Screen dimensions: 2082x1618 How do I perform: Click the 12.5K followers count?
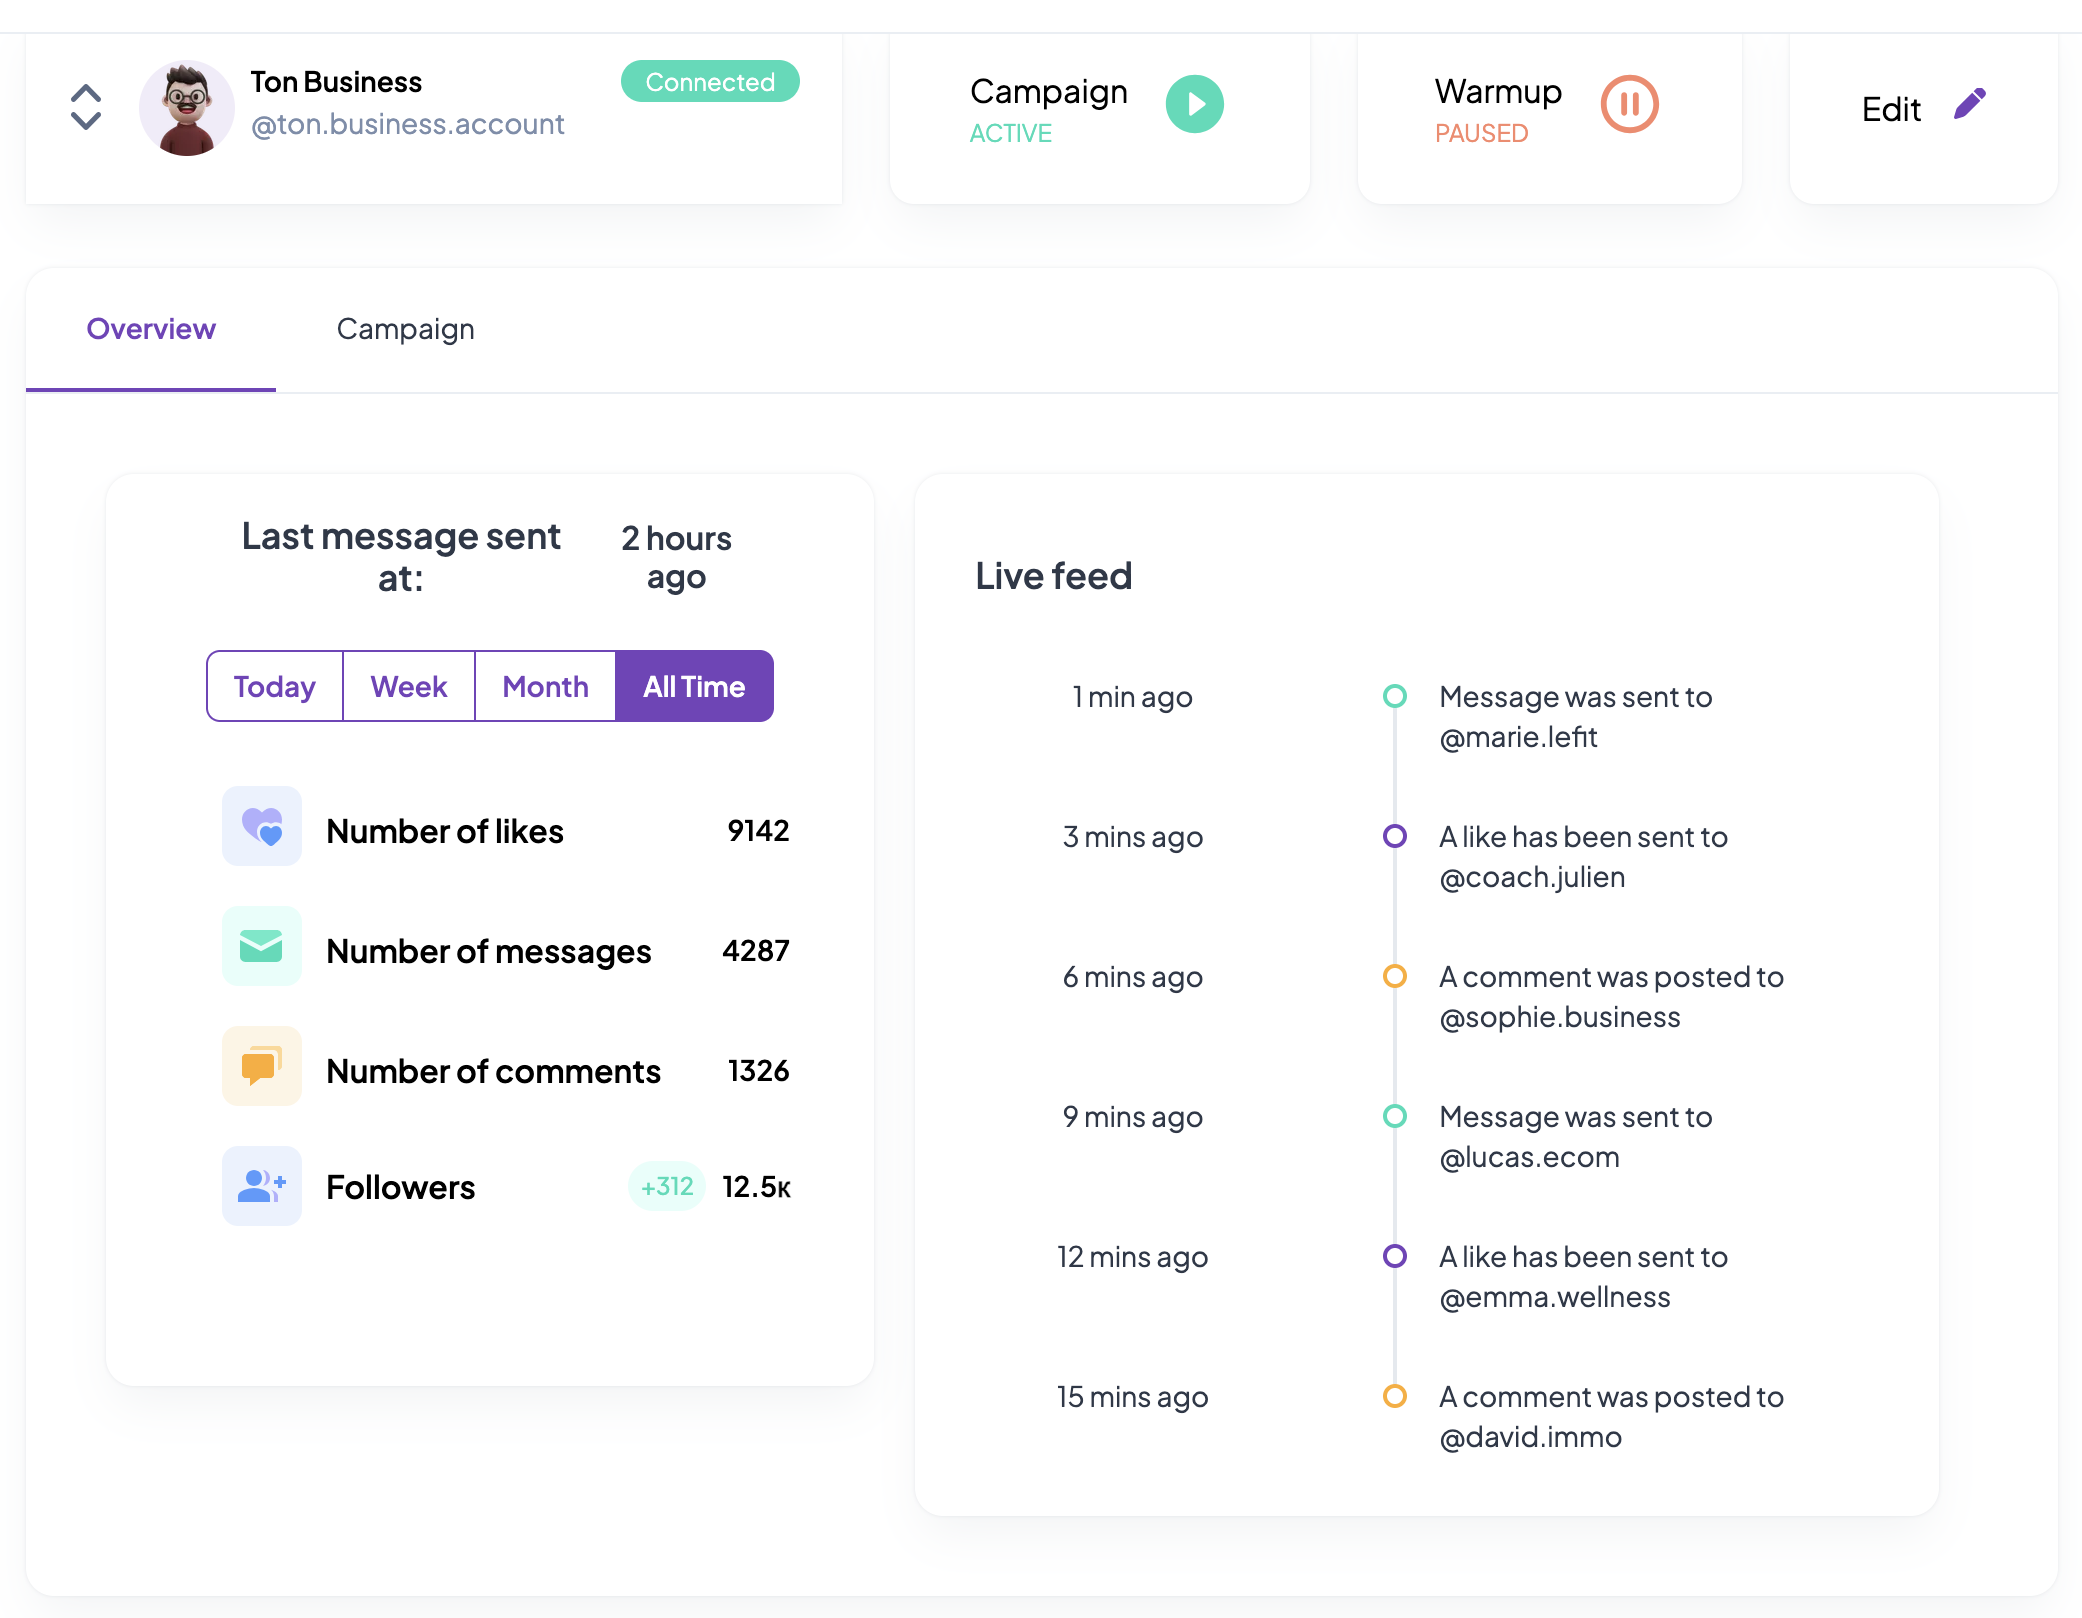757,1187
